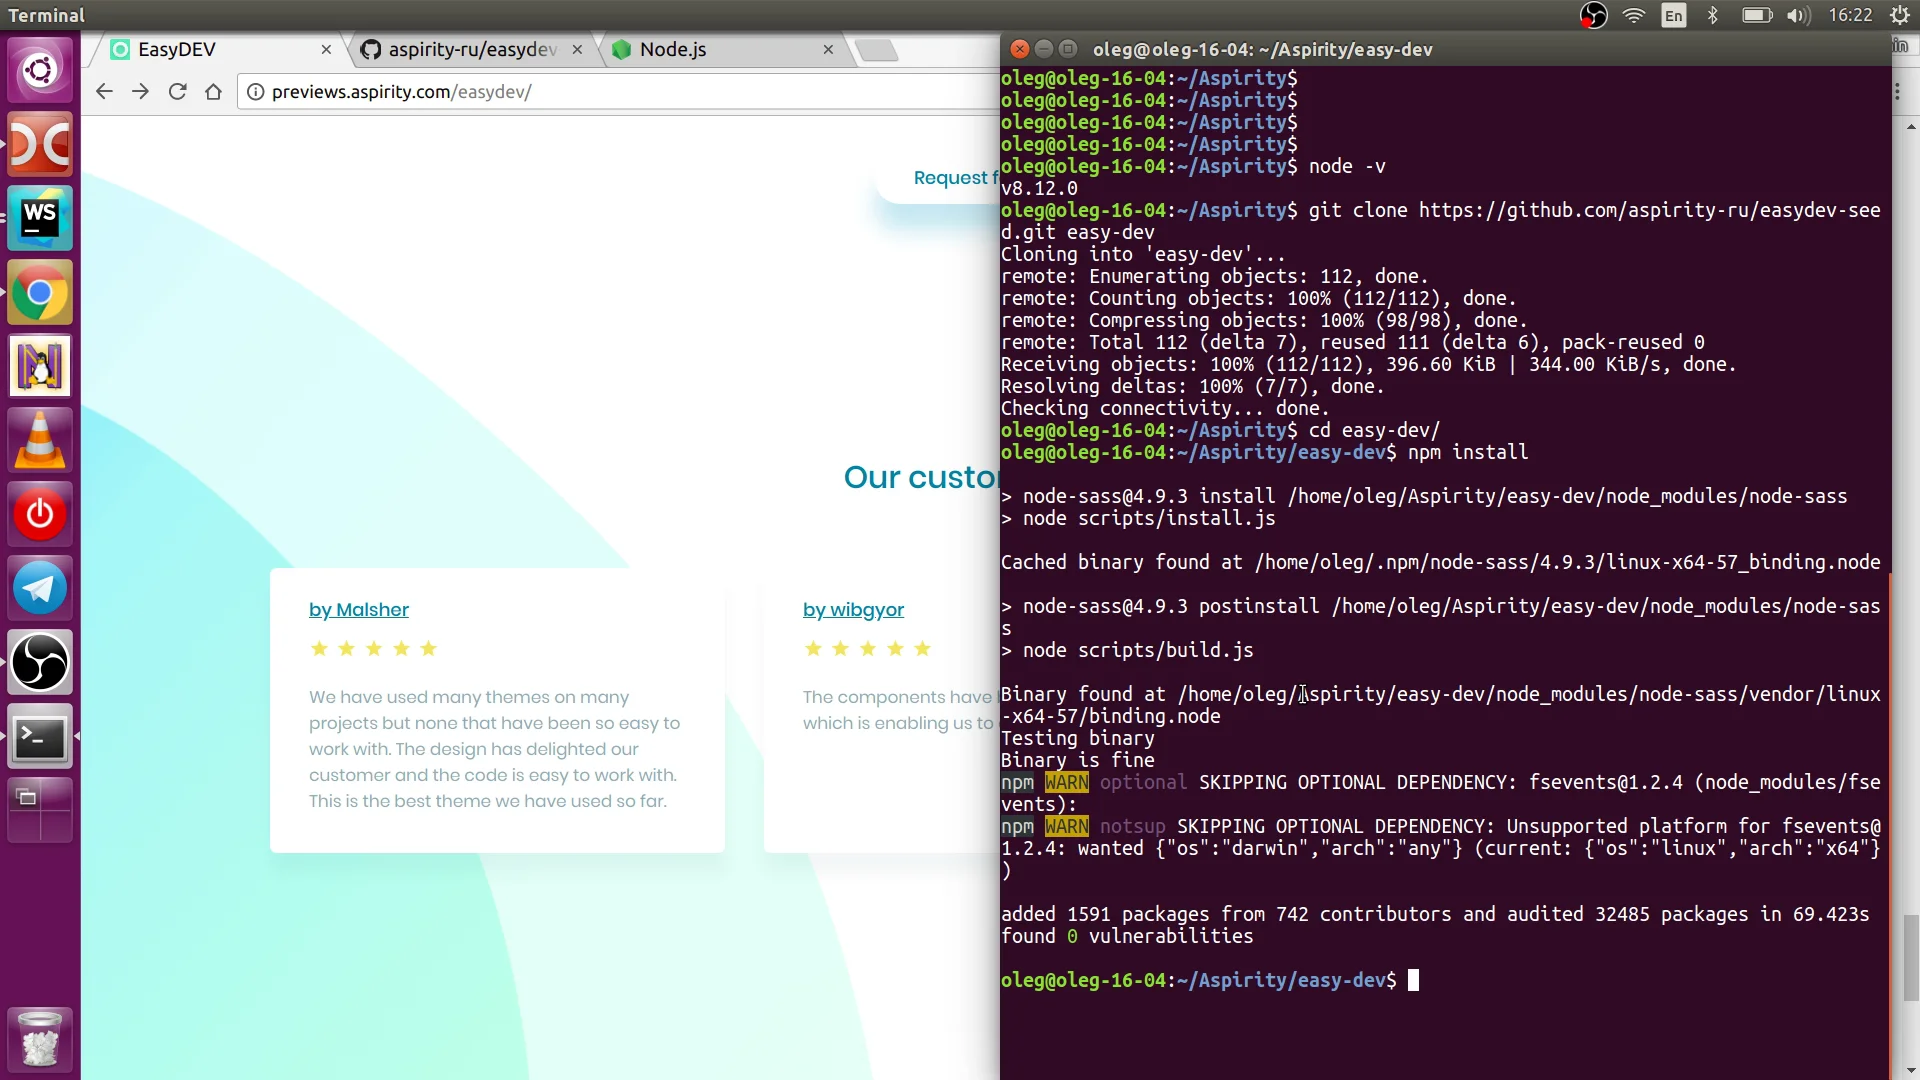This screenshot has width=1920, height=1080.
Task: Open WebStorm from the dock
Action: coord(40,218)
